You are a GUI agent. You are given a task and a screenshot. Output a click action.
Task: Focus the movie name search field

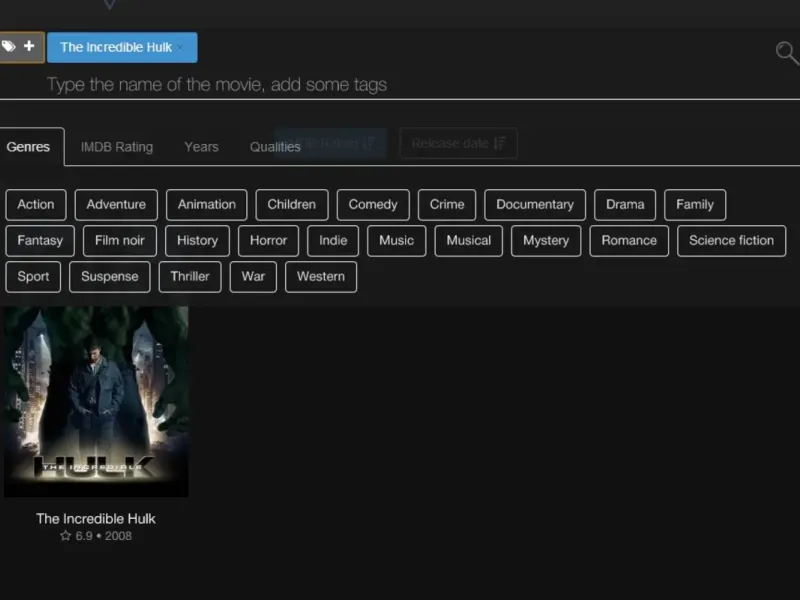click(398, 85)
